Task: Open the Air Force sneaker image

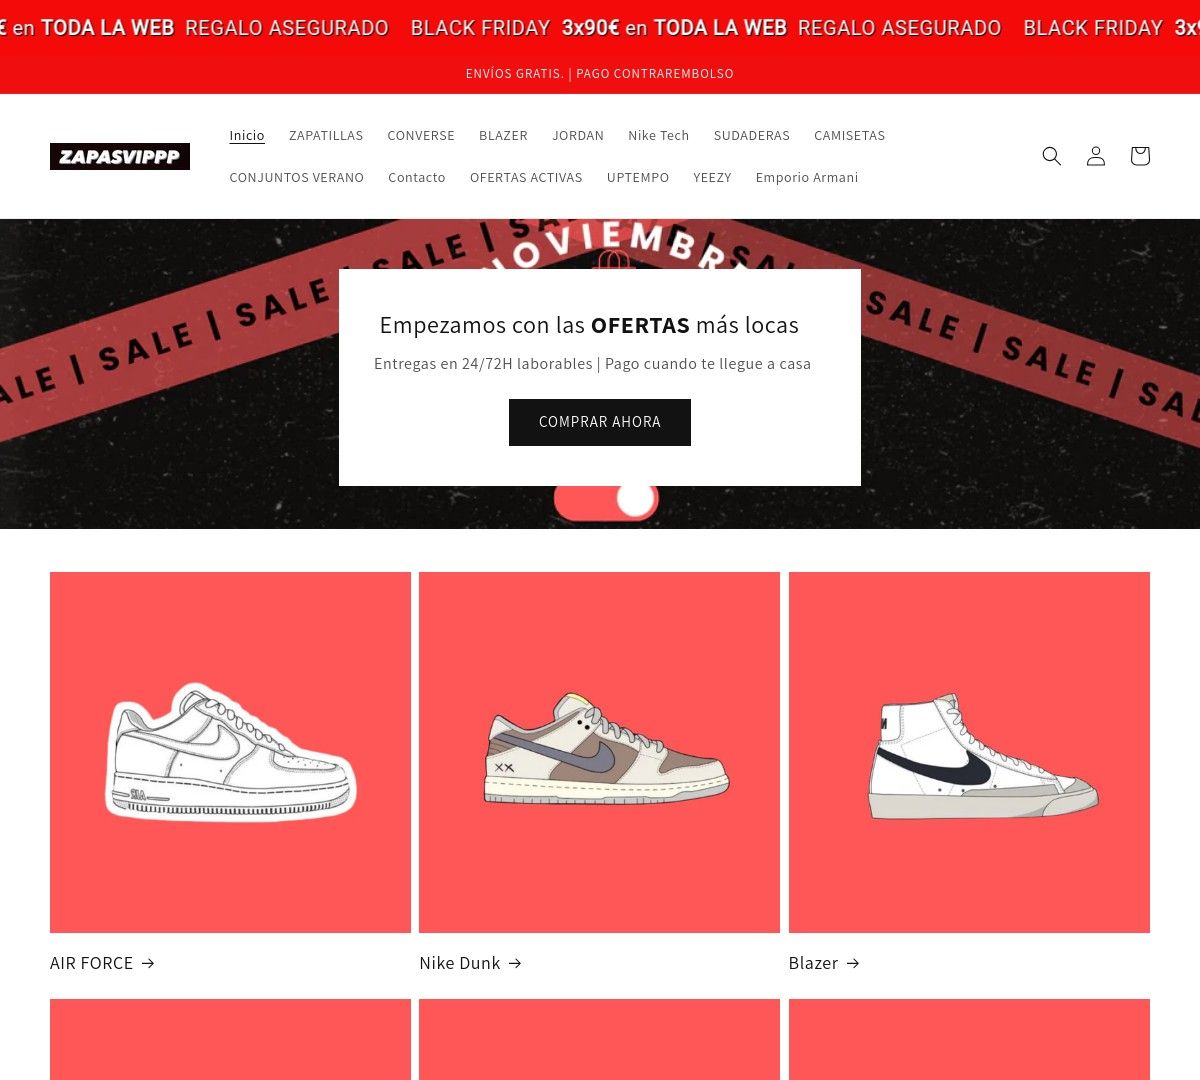Action: (230, 752)
